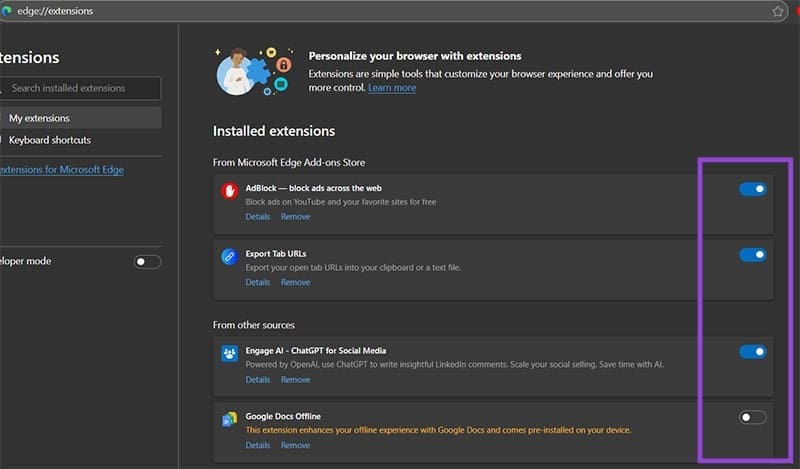This screenshot has width=800, height=469.
Task: Click the 'Google Docs Offline' title text
Action: tap(283, 416)
